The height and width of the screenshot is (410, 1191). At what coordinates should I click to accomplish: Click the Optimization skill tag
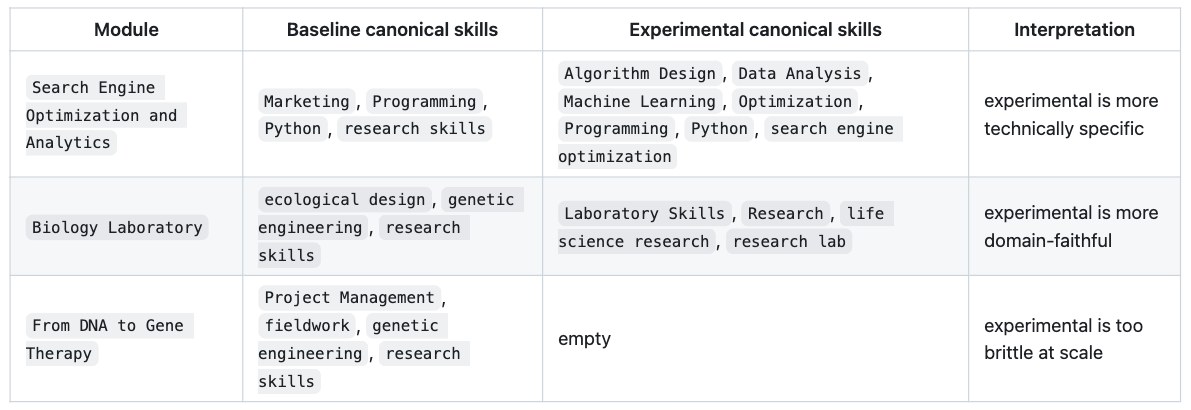tap(795, 101)
